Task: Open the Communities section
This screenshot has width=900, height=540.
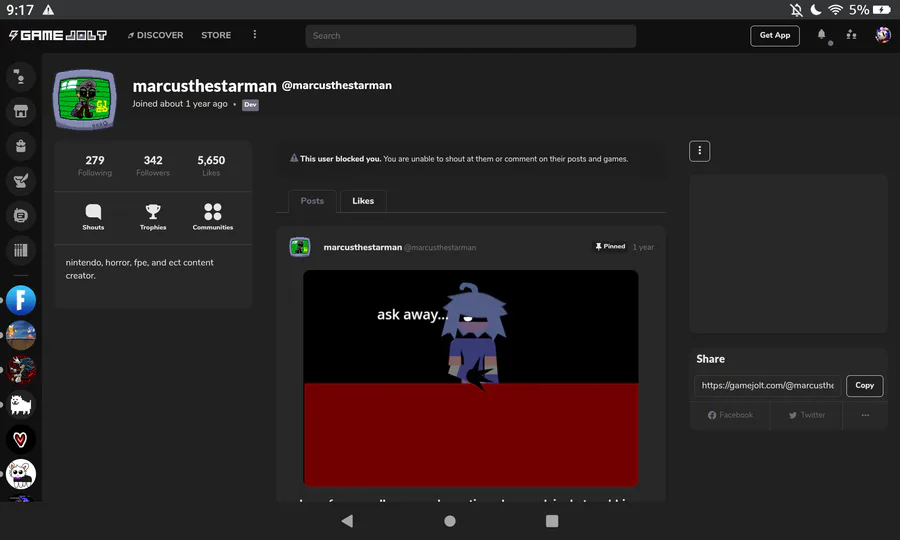Action: 212,217
